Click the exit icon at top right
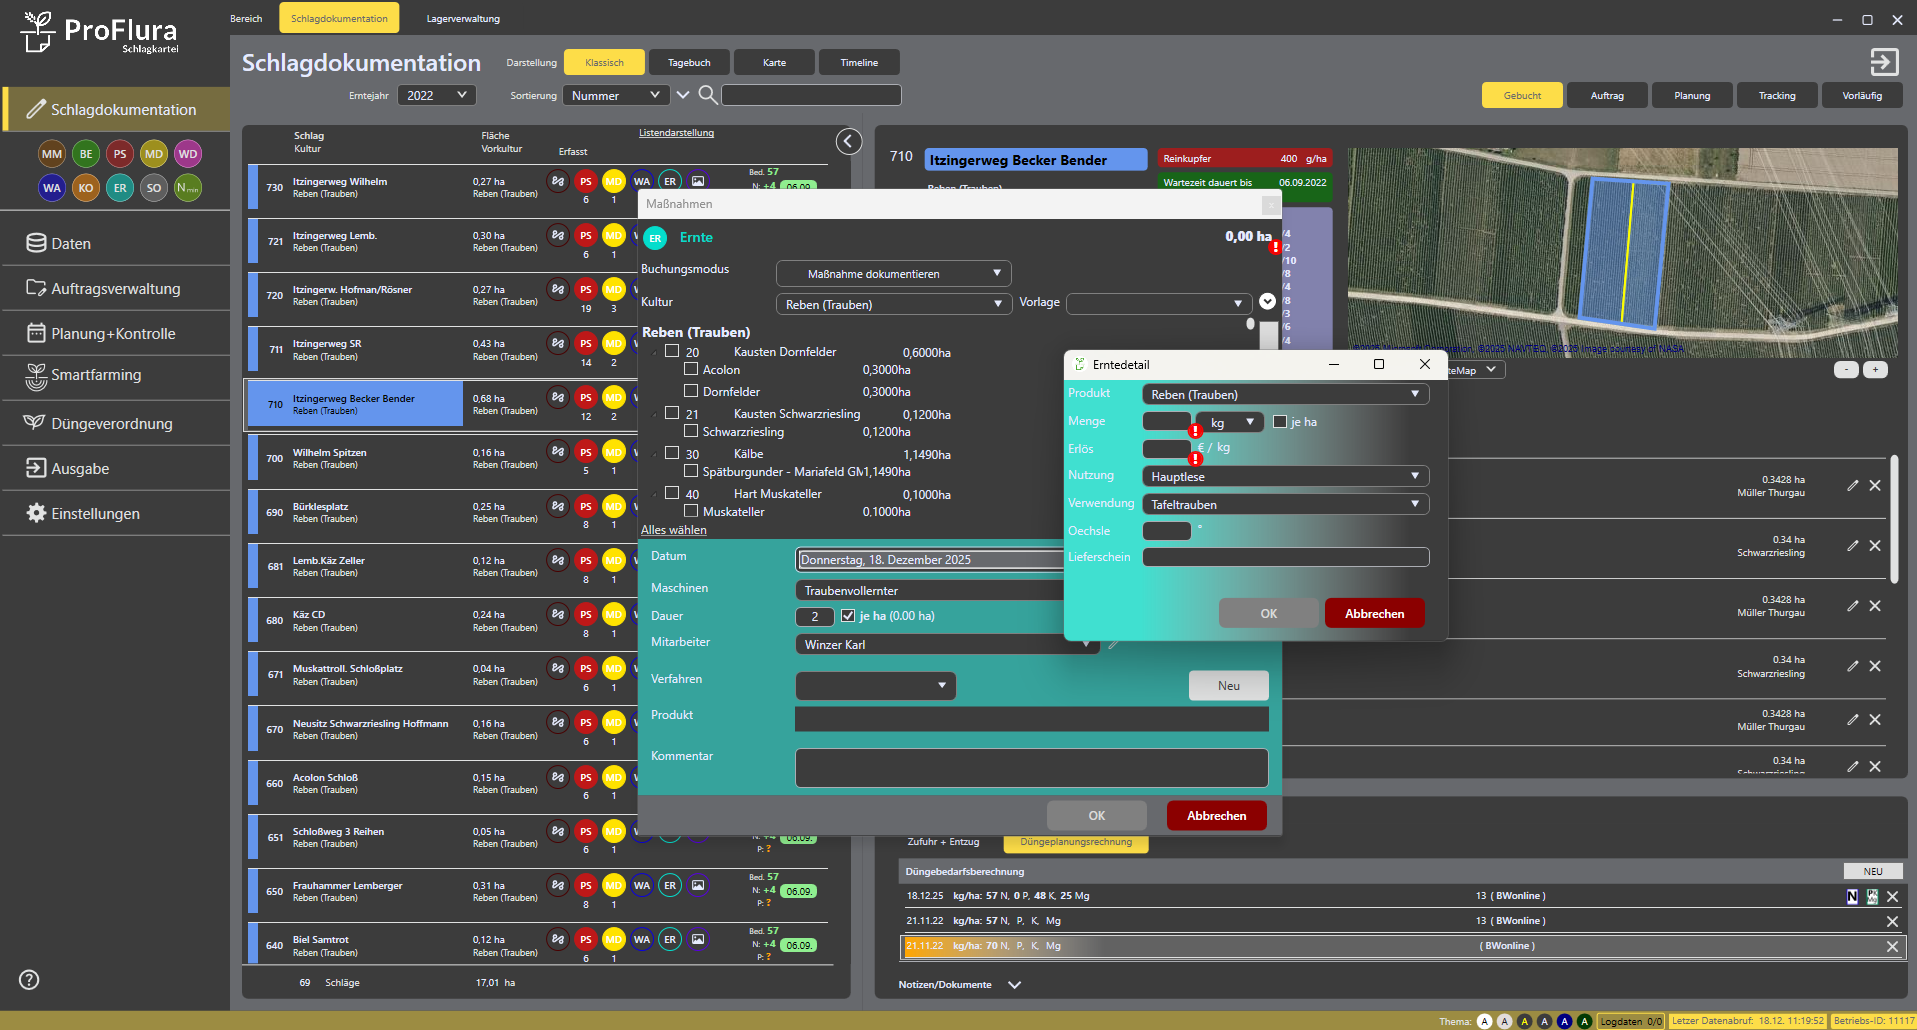The height and width of the screenshot is (1030, 1917). [x=1883, y=62]
